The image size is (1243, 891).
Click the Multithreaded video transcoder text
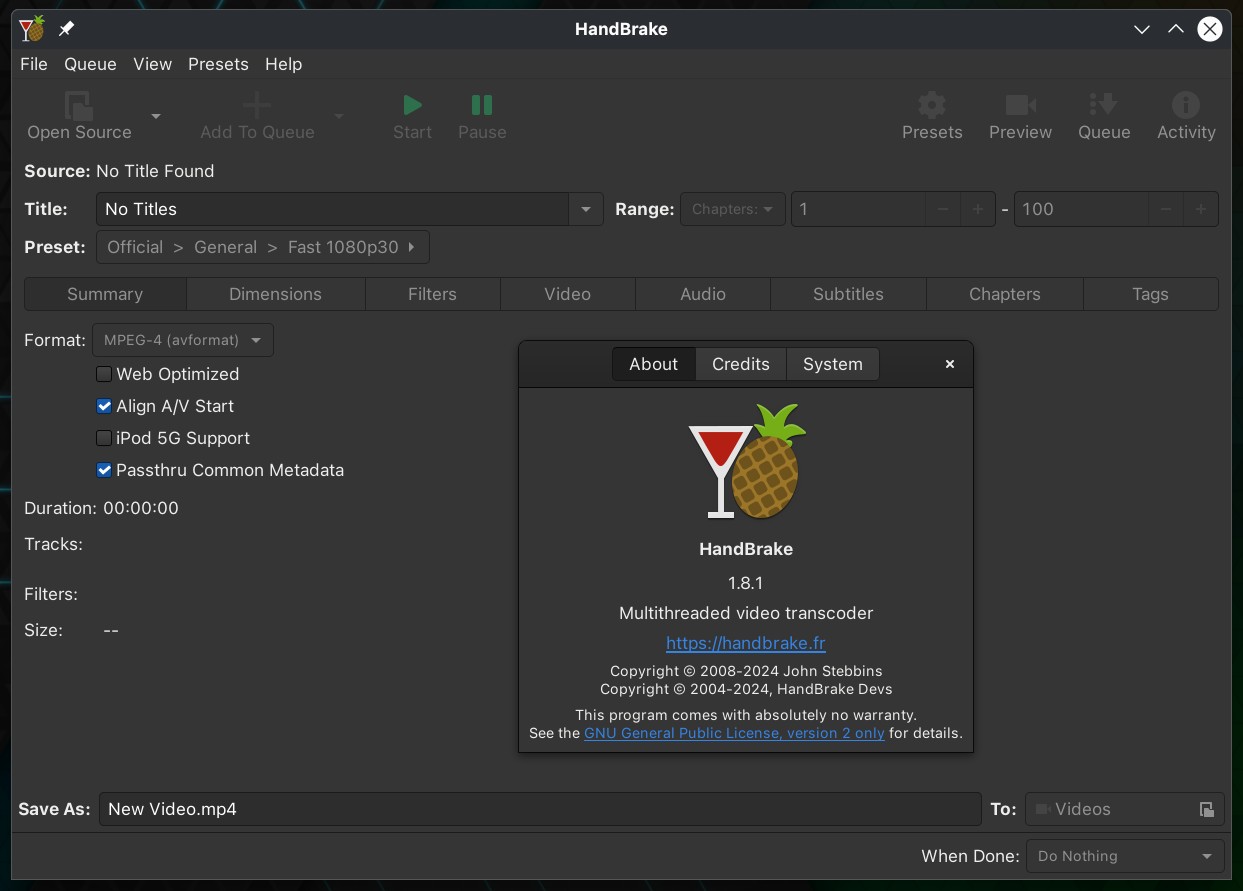pyautogui.click(x=746, y=613)
